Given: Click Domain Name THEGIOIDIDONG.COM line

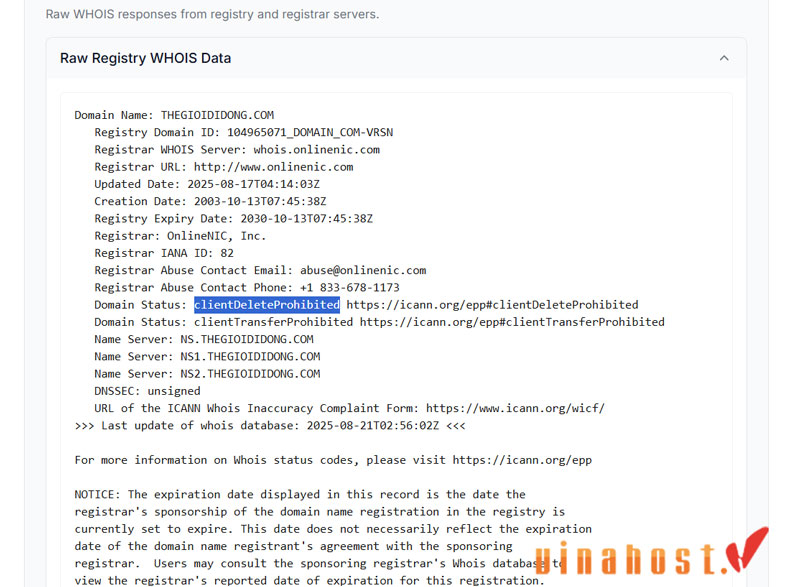Looking at the screenshot, I should coord(174,115).
